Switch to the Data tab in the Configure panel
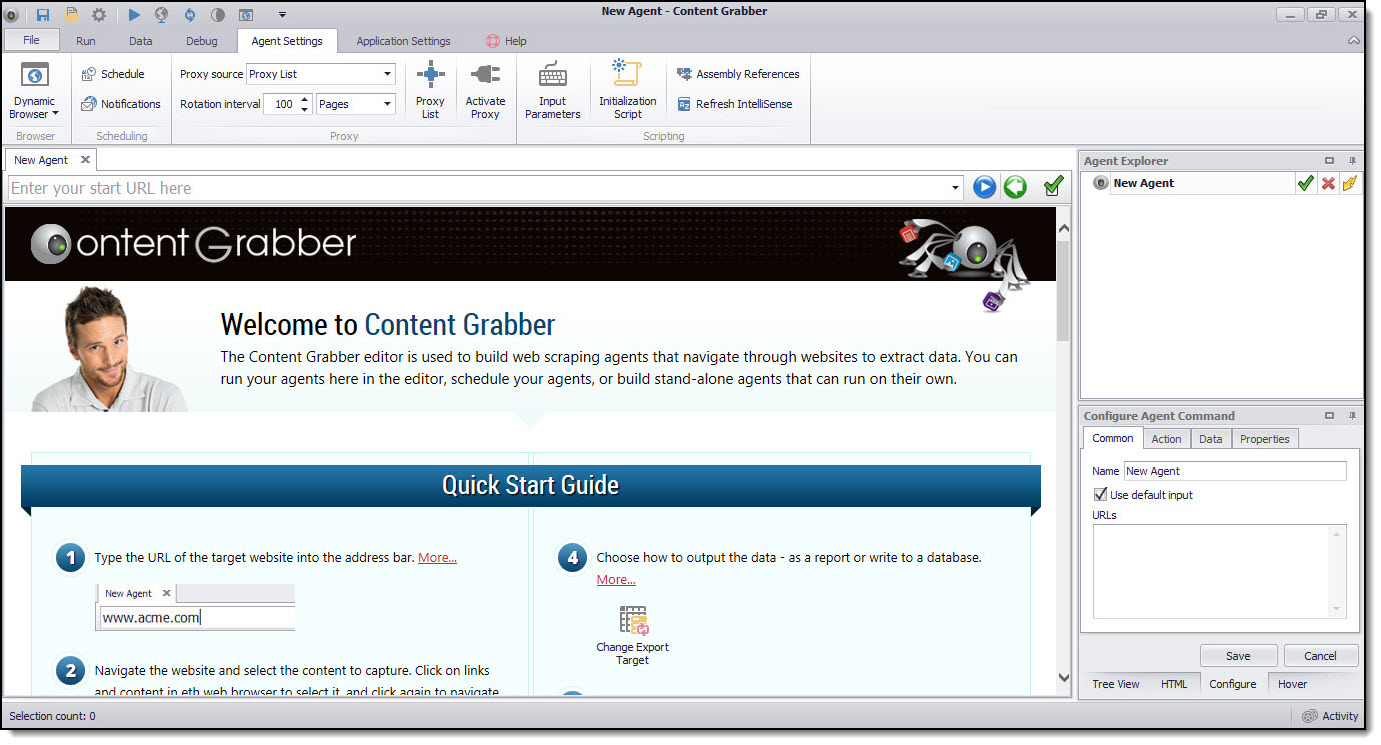Screen dimensions: 1381x745 (x=1210, y=439)
